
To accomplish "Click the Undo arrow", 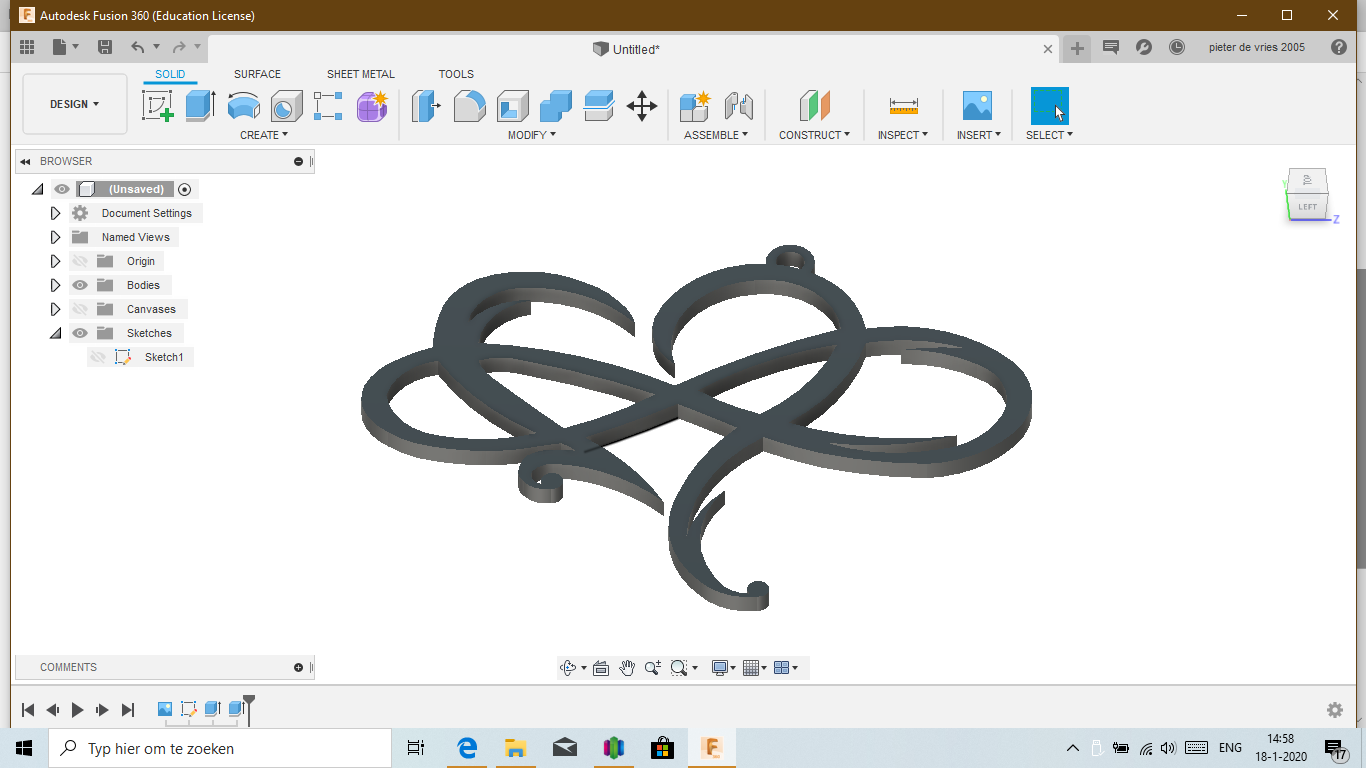I will pos(138,47).
